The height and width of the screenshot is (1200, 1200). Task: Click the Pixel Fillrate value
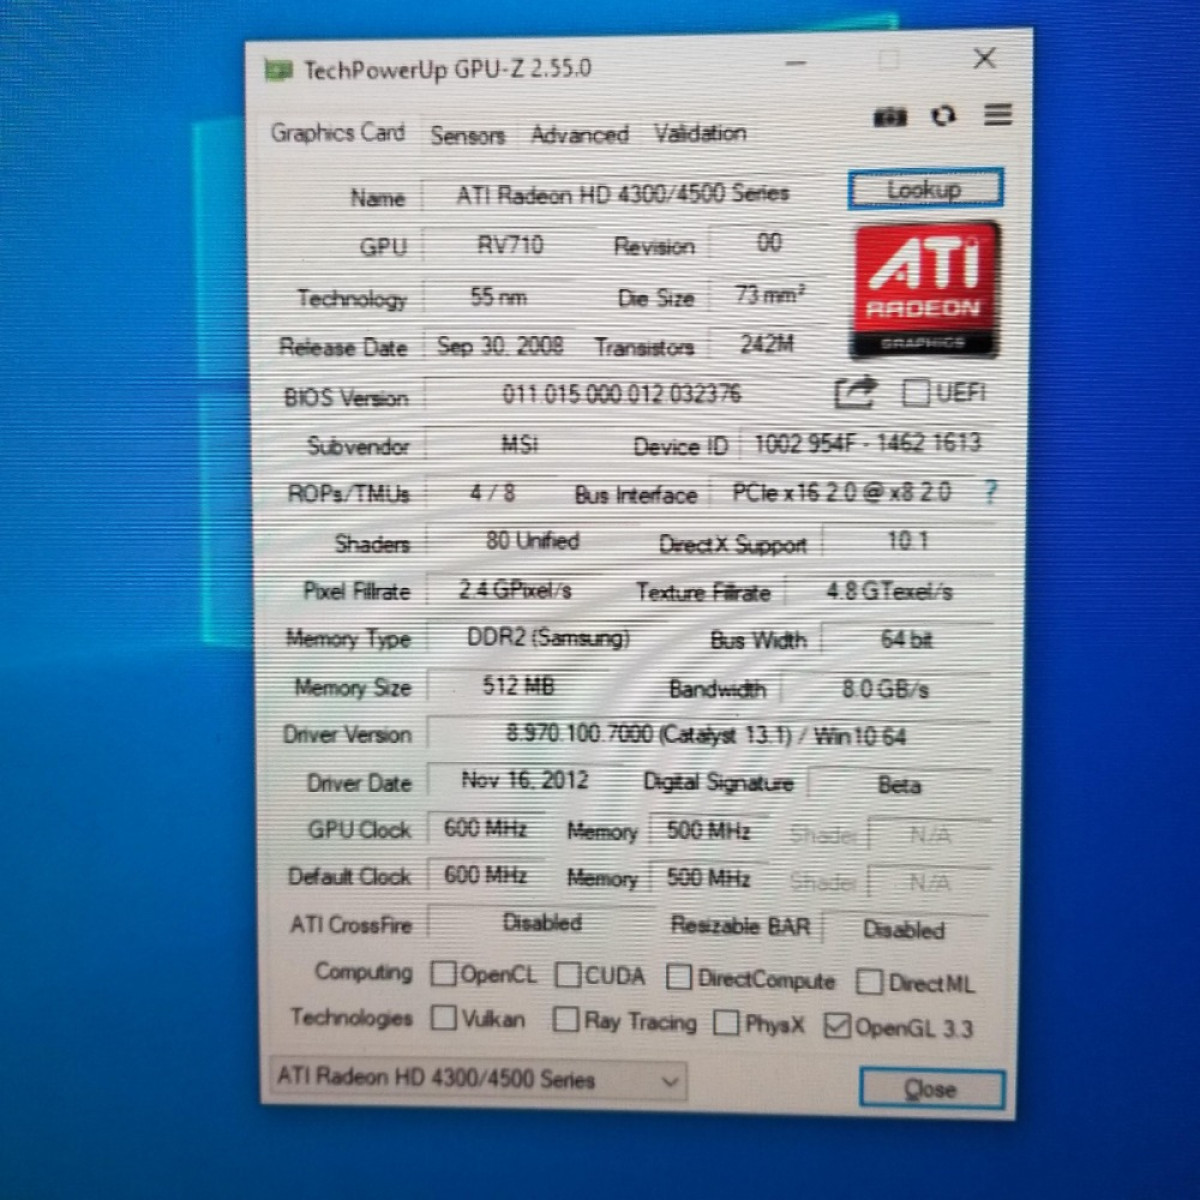click(x=515, y=590)
